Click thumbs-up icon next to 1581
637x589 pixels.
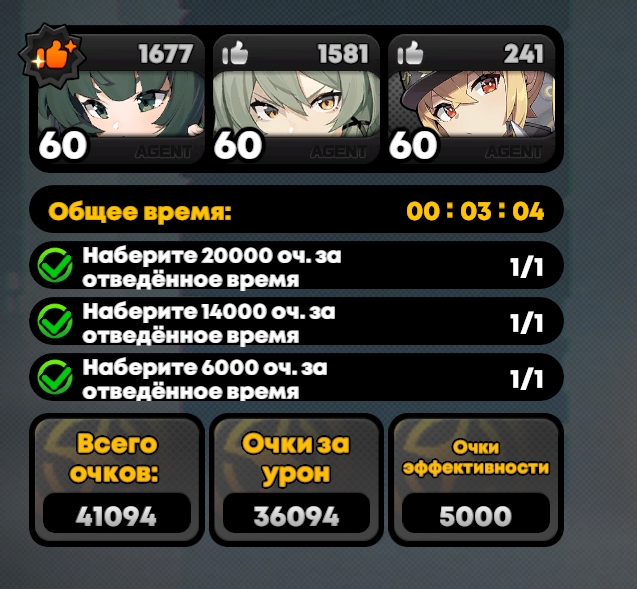(235, 53)
